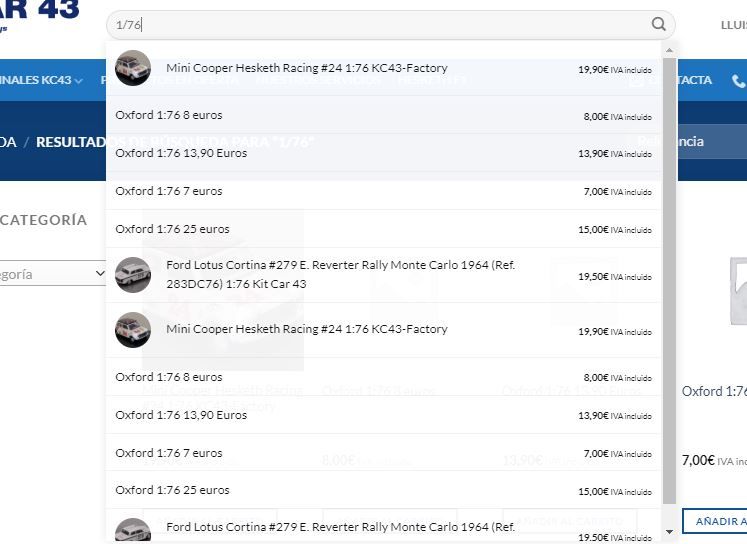747x544 pixels.
Task: Open first Ford Lotus Cortina #279 suggestion
Action: (x=384, y=275)
